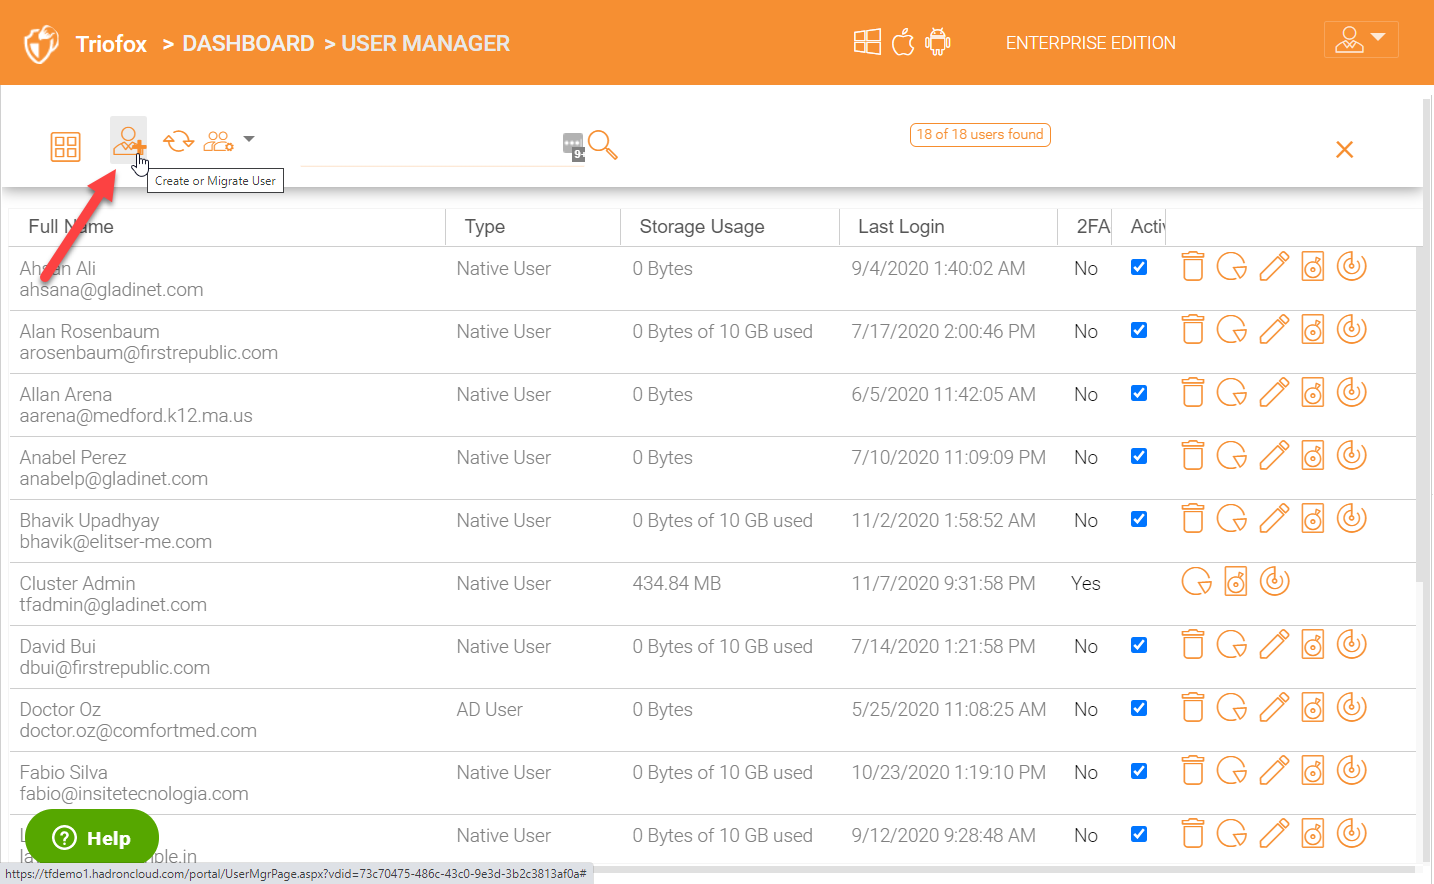This screenshot has width=1434, height=884.
Task: Uncheck Active checkbox for Allan Arena
Action: click(1139, 393)
